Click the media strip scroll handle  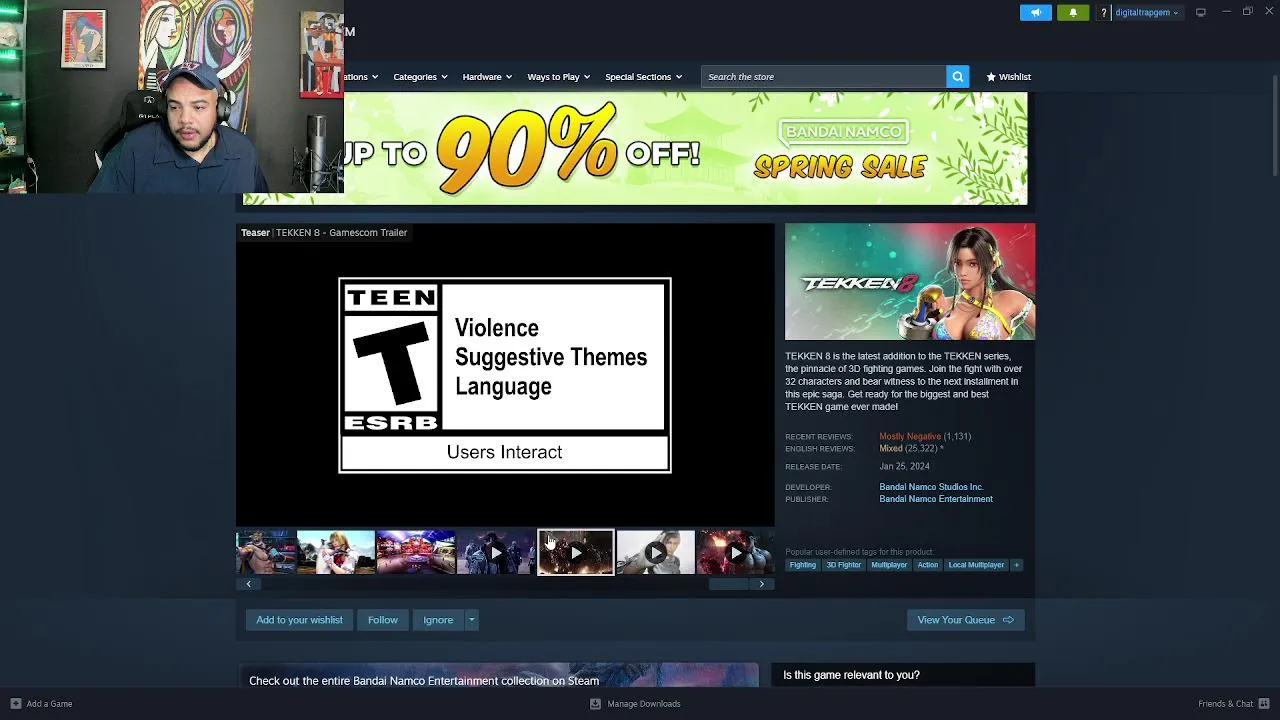pos(728,584)
